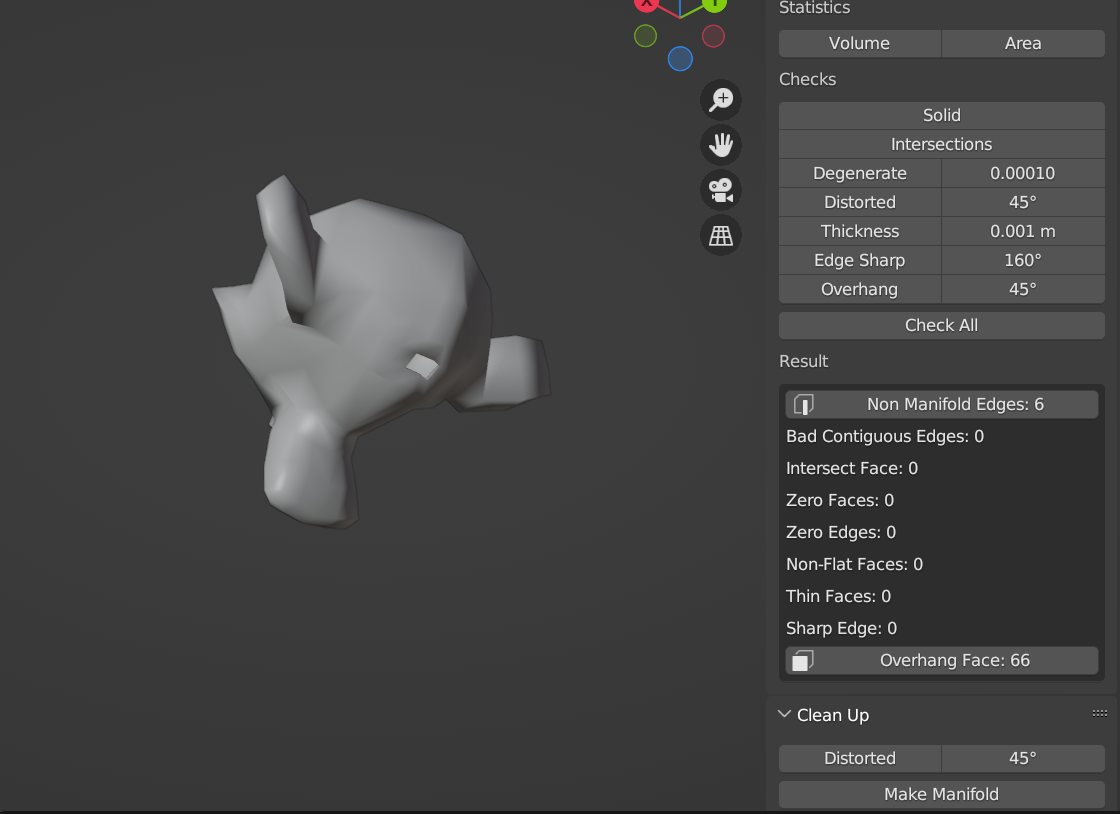Click the green Y axis gizmo ball
This screenshot has width=1120, height=814.
click(x=714, y=4)
